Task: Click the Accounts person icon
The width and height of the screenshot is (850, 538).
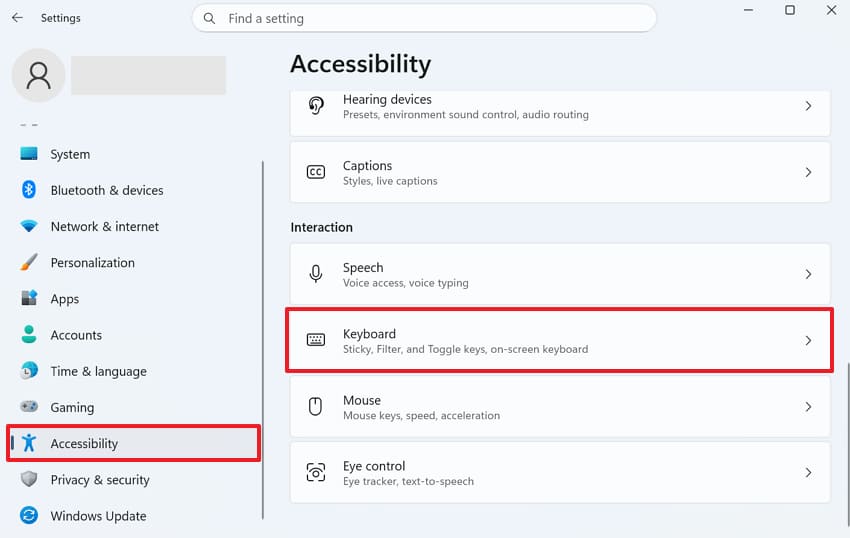Action: 29,335
